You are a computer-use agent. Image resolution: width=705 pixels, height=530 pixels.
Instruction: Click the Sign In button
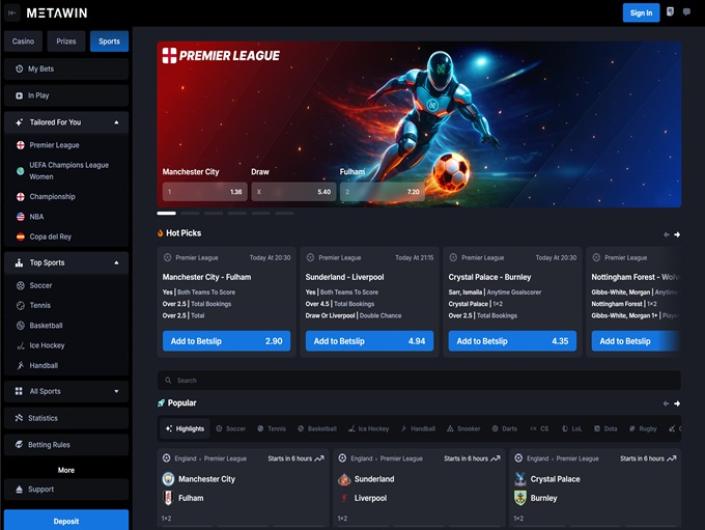click(x=641, y=13)
